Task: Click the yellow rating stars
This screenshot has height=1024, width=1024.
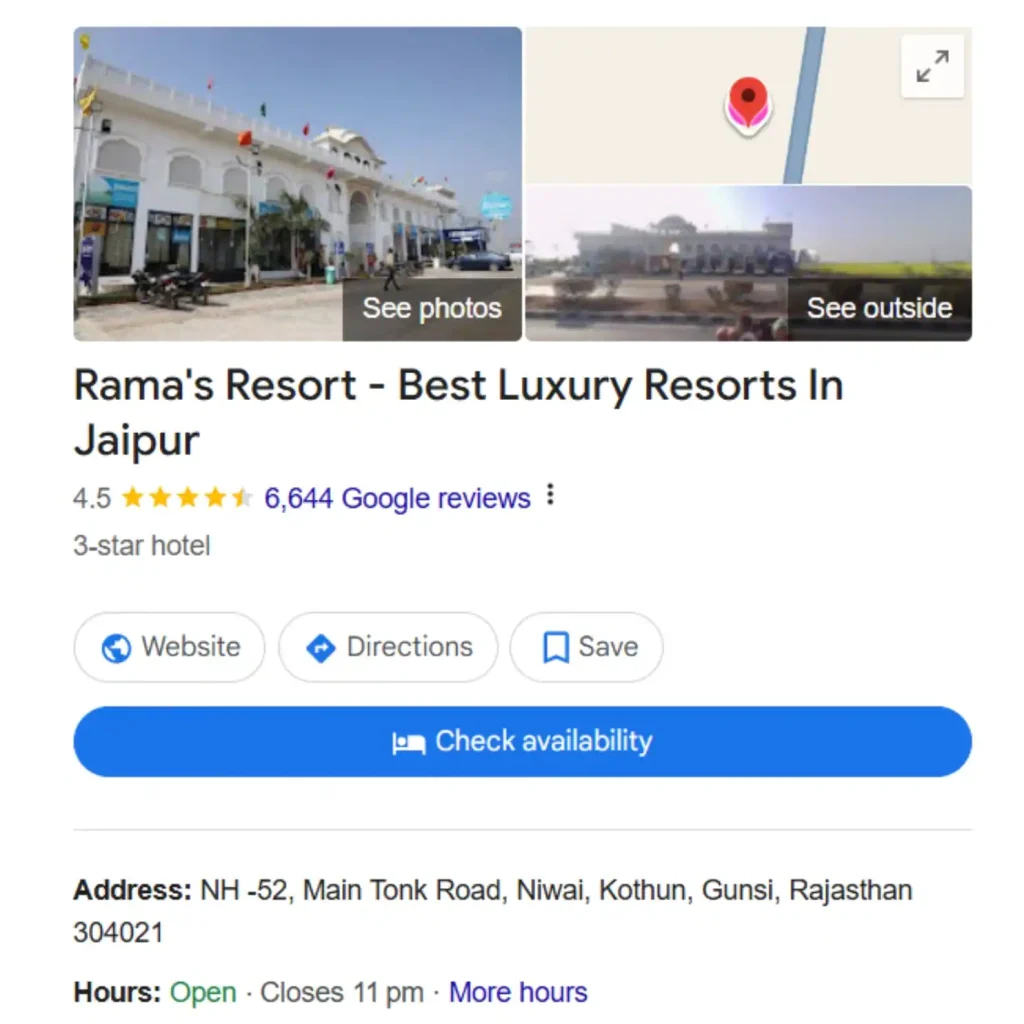Action: click(187, 498)
